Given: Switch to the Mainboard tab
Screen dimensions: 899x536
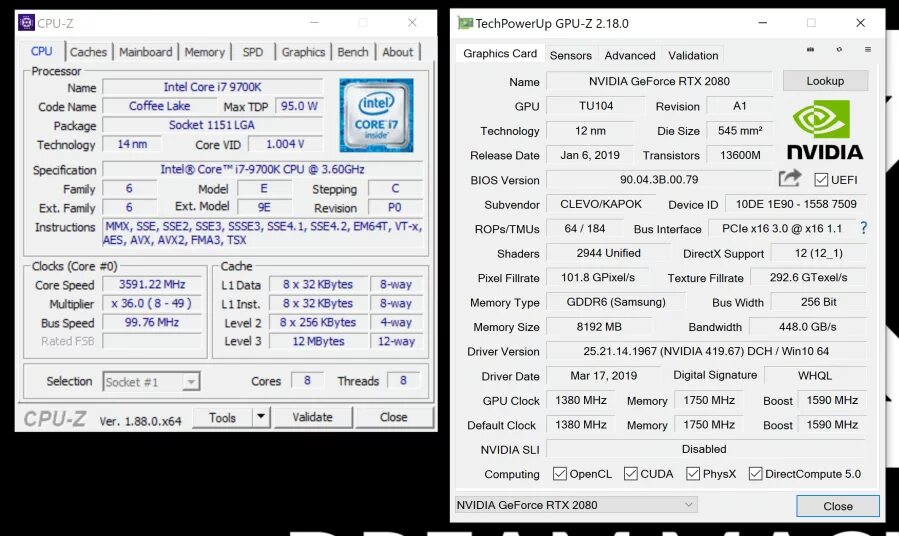Looking at the screenshot, I should (146, 52).
